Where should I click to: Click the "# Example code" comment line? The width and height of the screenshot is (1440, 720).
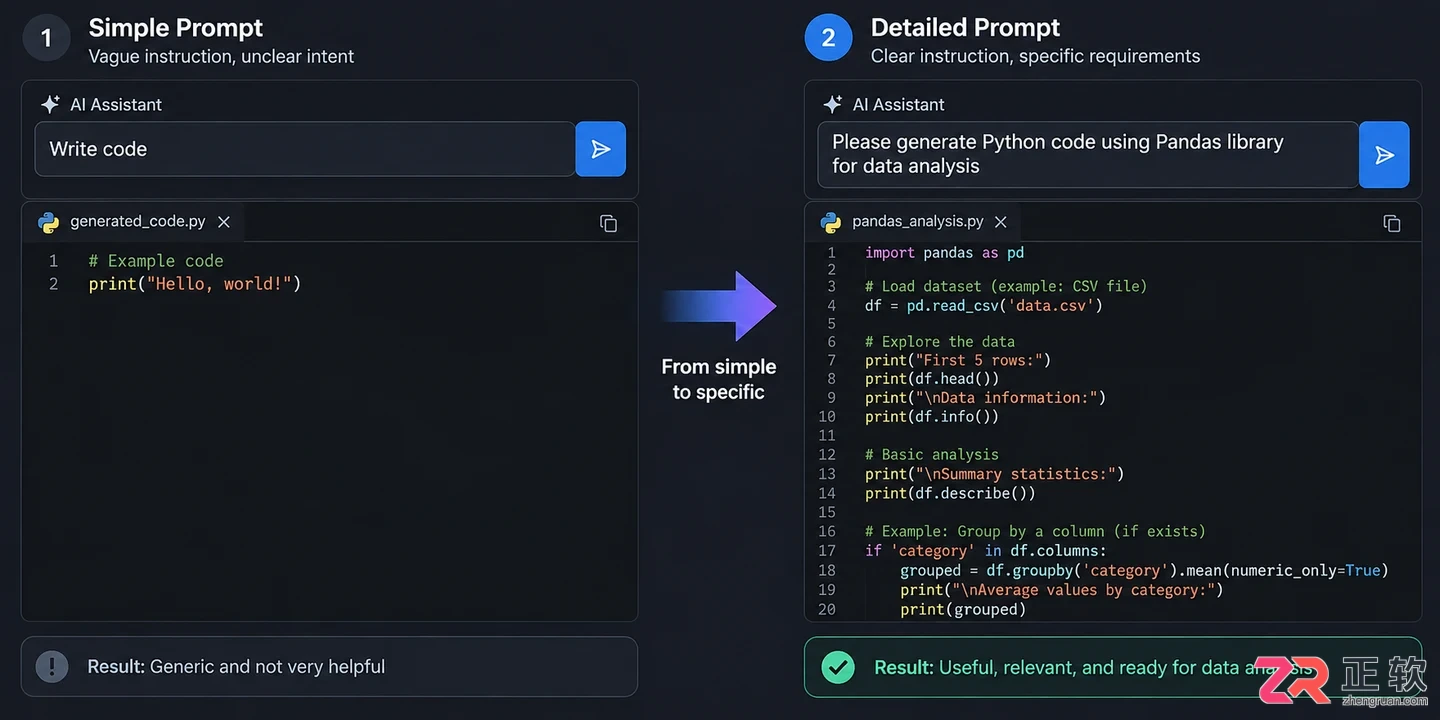[156, 261]
